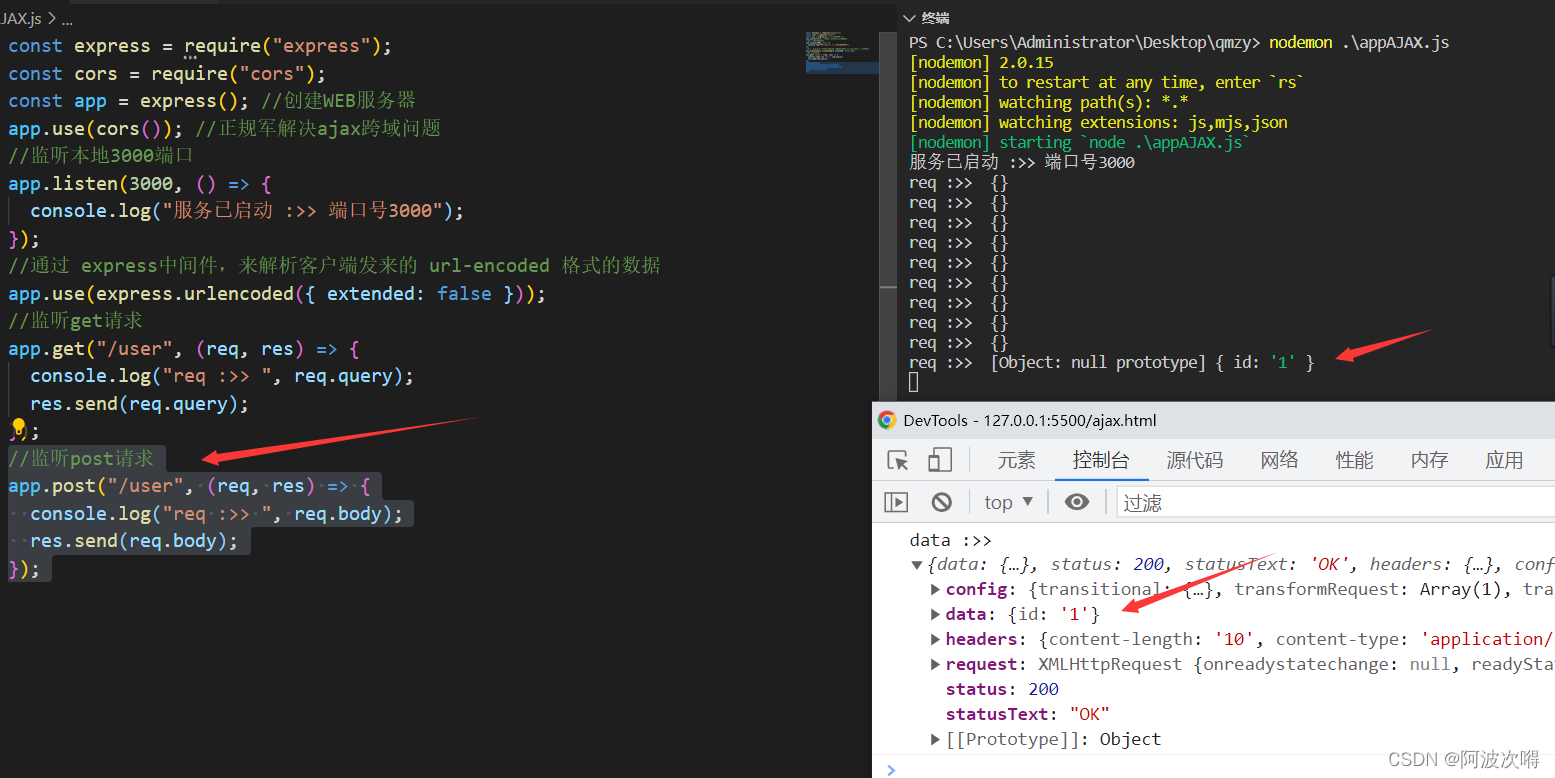Click the Chrome logo in DevTools title bar
Viewport: 1555px width, 778px height.
(x=886, y=420)
